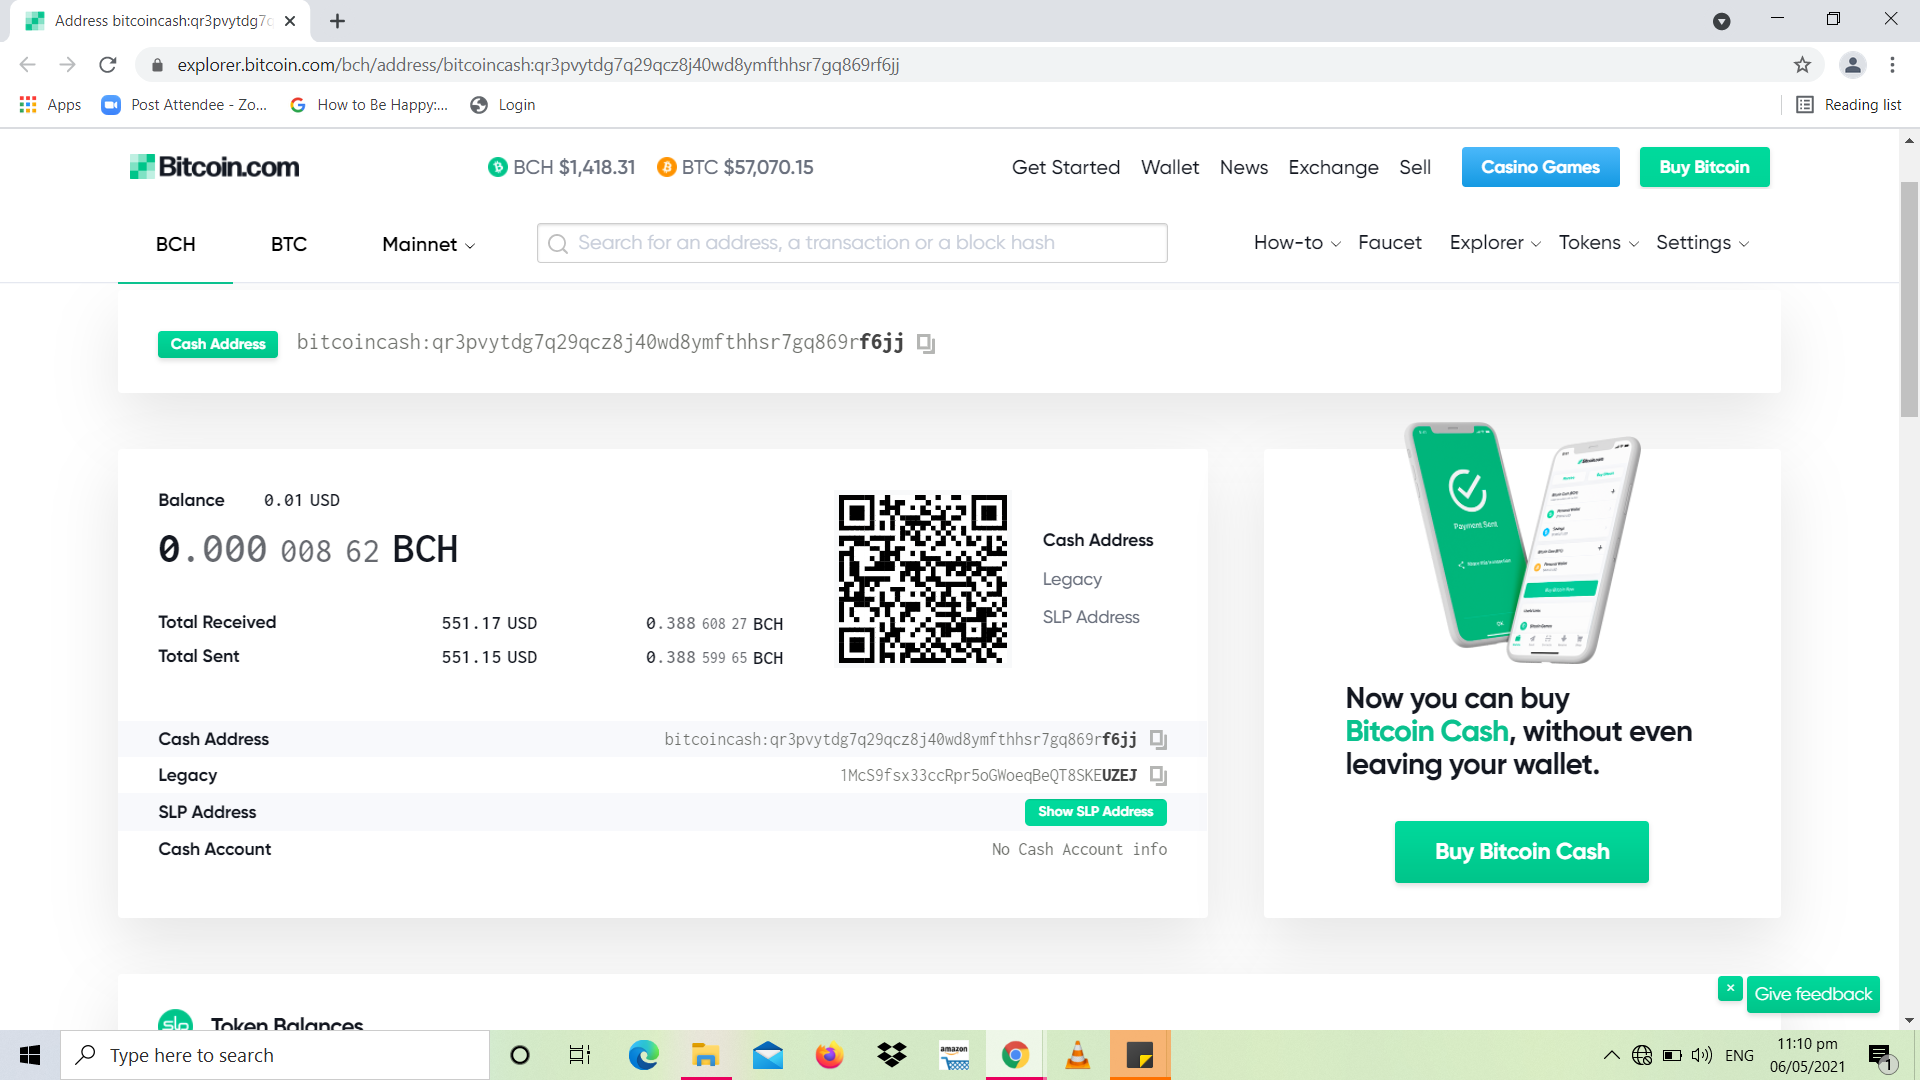The image size is (1920, 1080).
Task: Switch to the BTC tab
Action: [x=289, y=245]
